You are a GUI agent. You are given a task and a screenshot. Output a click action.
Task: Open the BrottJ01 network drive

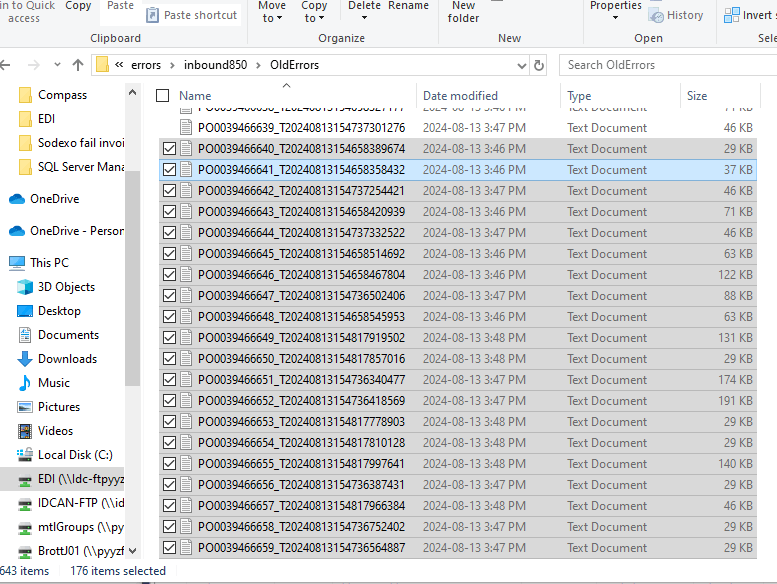70,551
